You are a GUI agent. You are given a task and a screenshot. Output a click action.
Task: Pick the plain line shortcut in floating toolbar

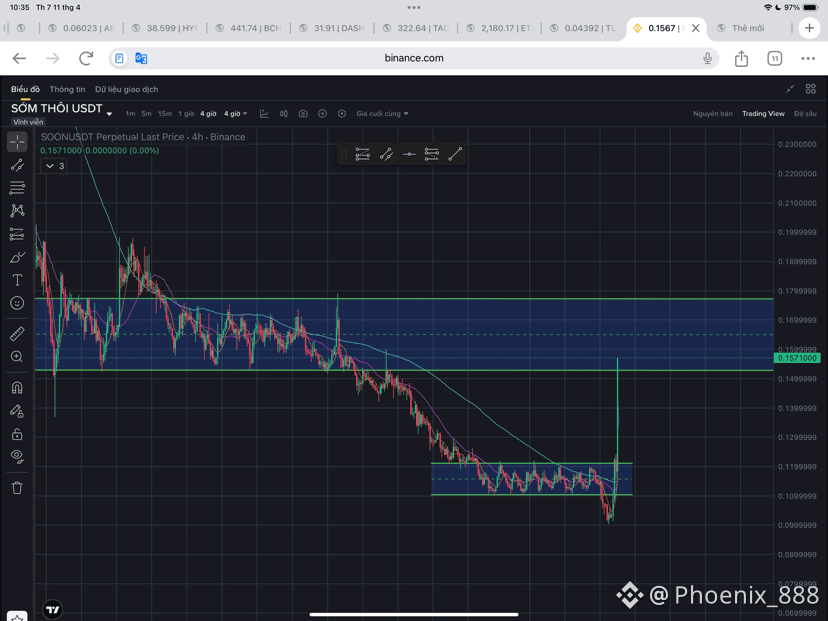(455, 154)
